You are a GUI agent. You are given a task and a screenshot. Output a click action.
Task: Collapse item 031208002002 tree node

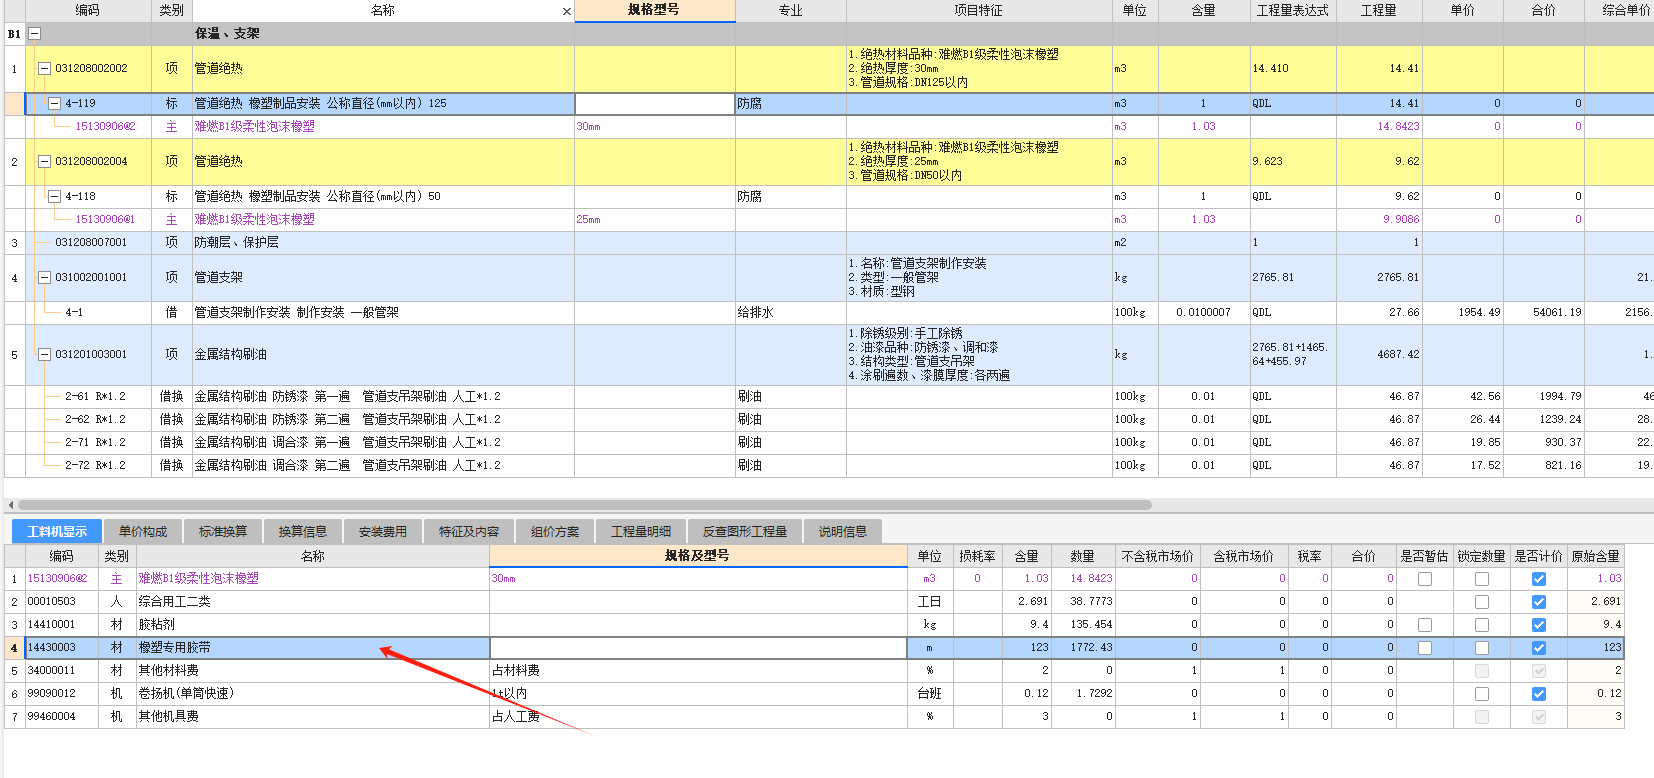click(44, 68)
